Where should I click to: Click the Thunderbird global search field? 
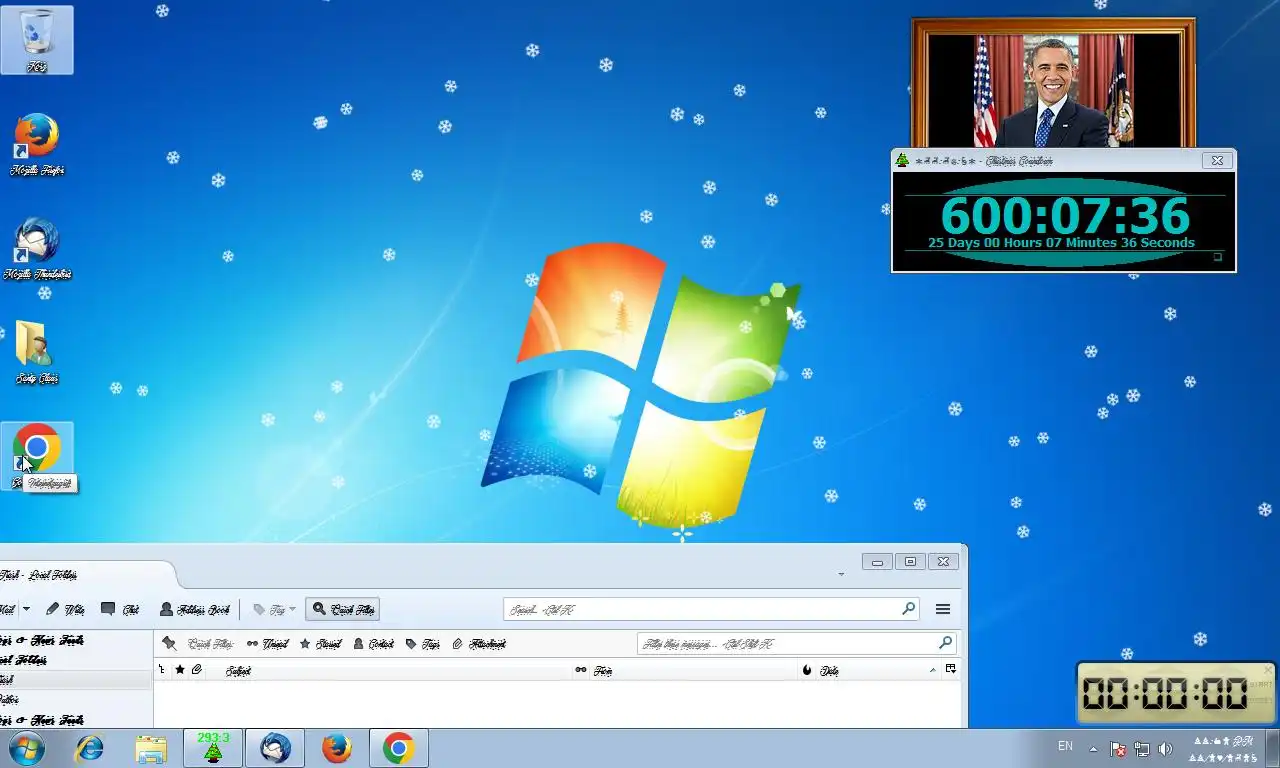coord(710,609)
